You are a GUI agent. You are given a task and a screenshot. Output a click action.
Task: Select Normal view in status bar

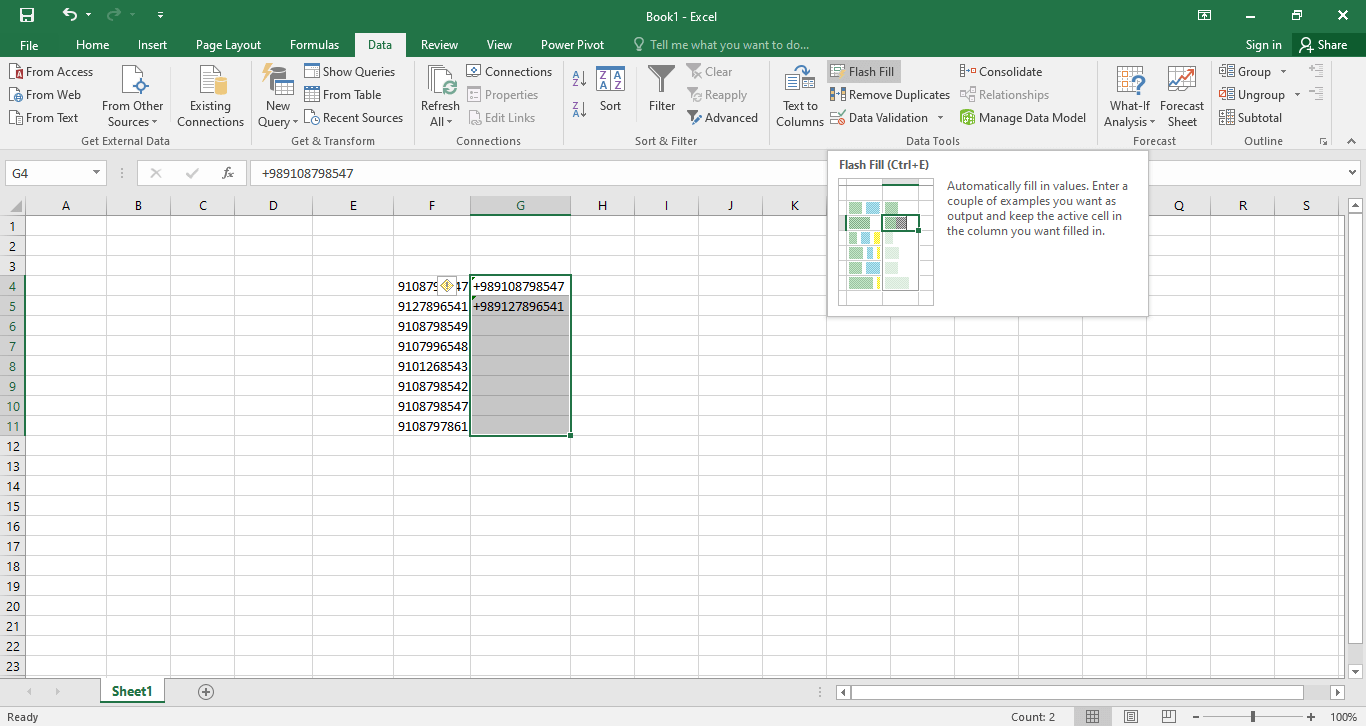click(x=1093, y=717)
